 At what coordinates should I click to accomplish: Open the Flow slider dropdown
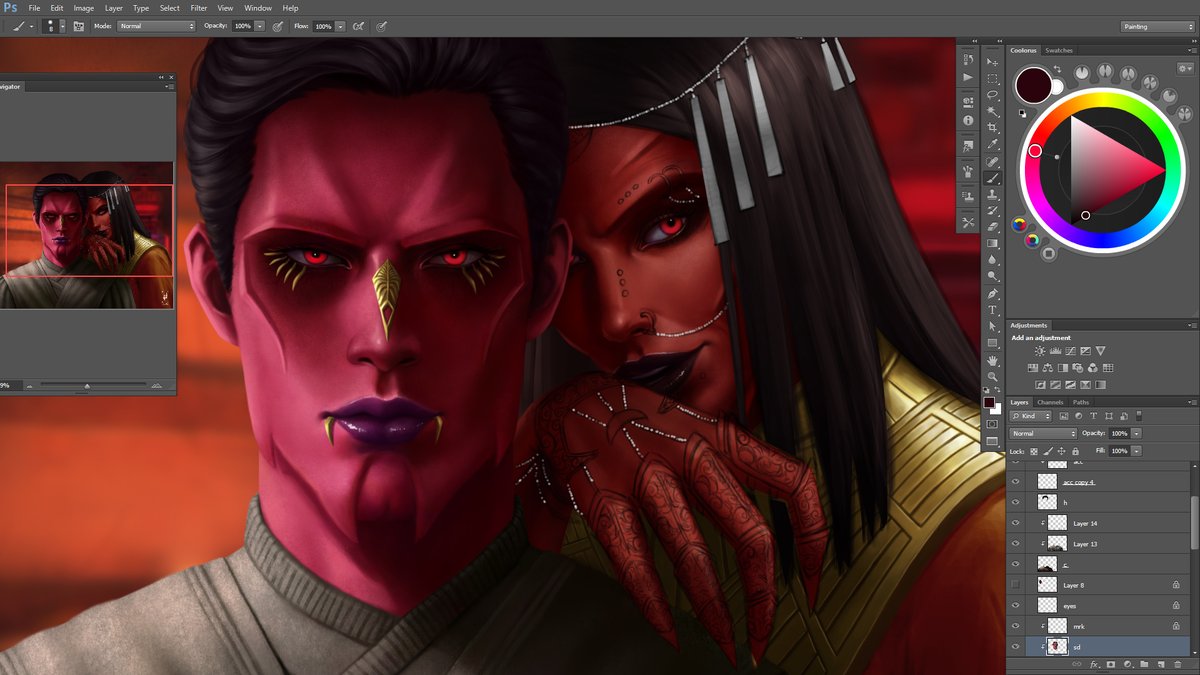tap(340, 26)
